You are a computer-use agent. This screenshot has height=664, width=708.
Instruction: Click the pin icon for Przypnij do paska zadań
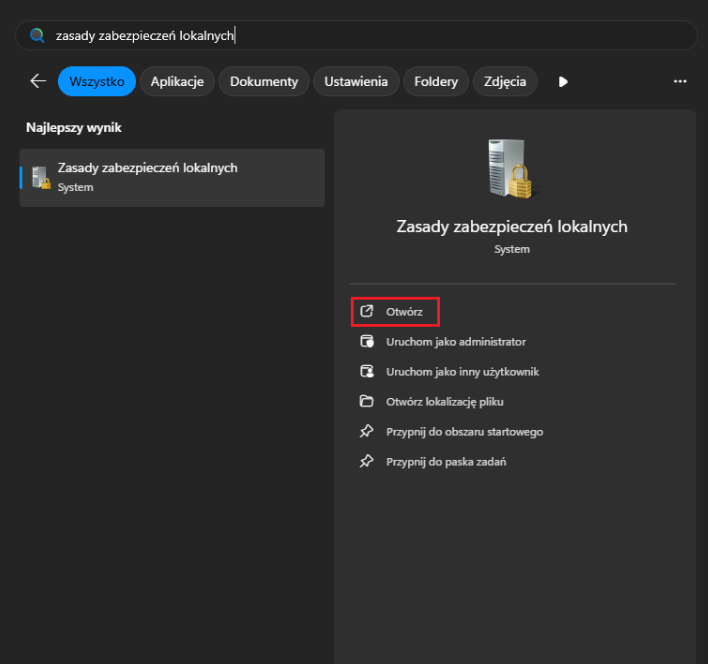tap(366, 462)
